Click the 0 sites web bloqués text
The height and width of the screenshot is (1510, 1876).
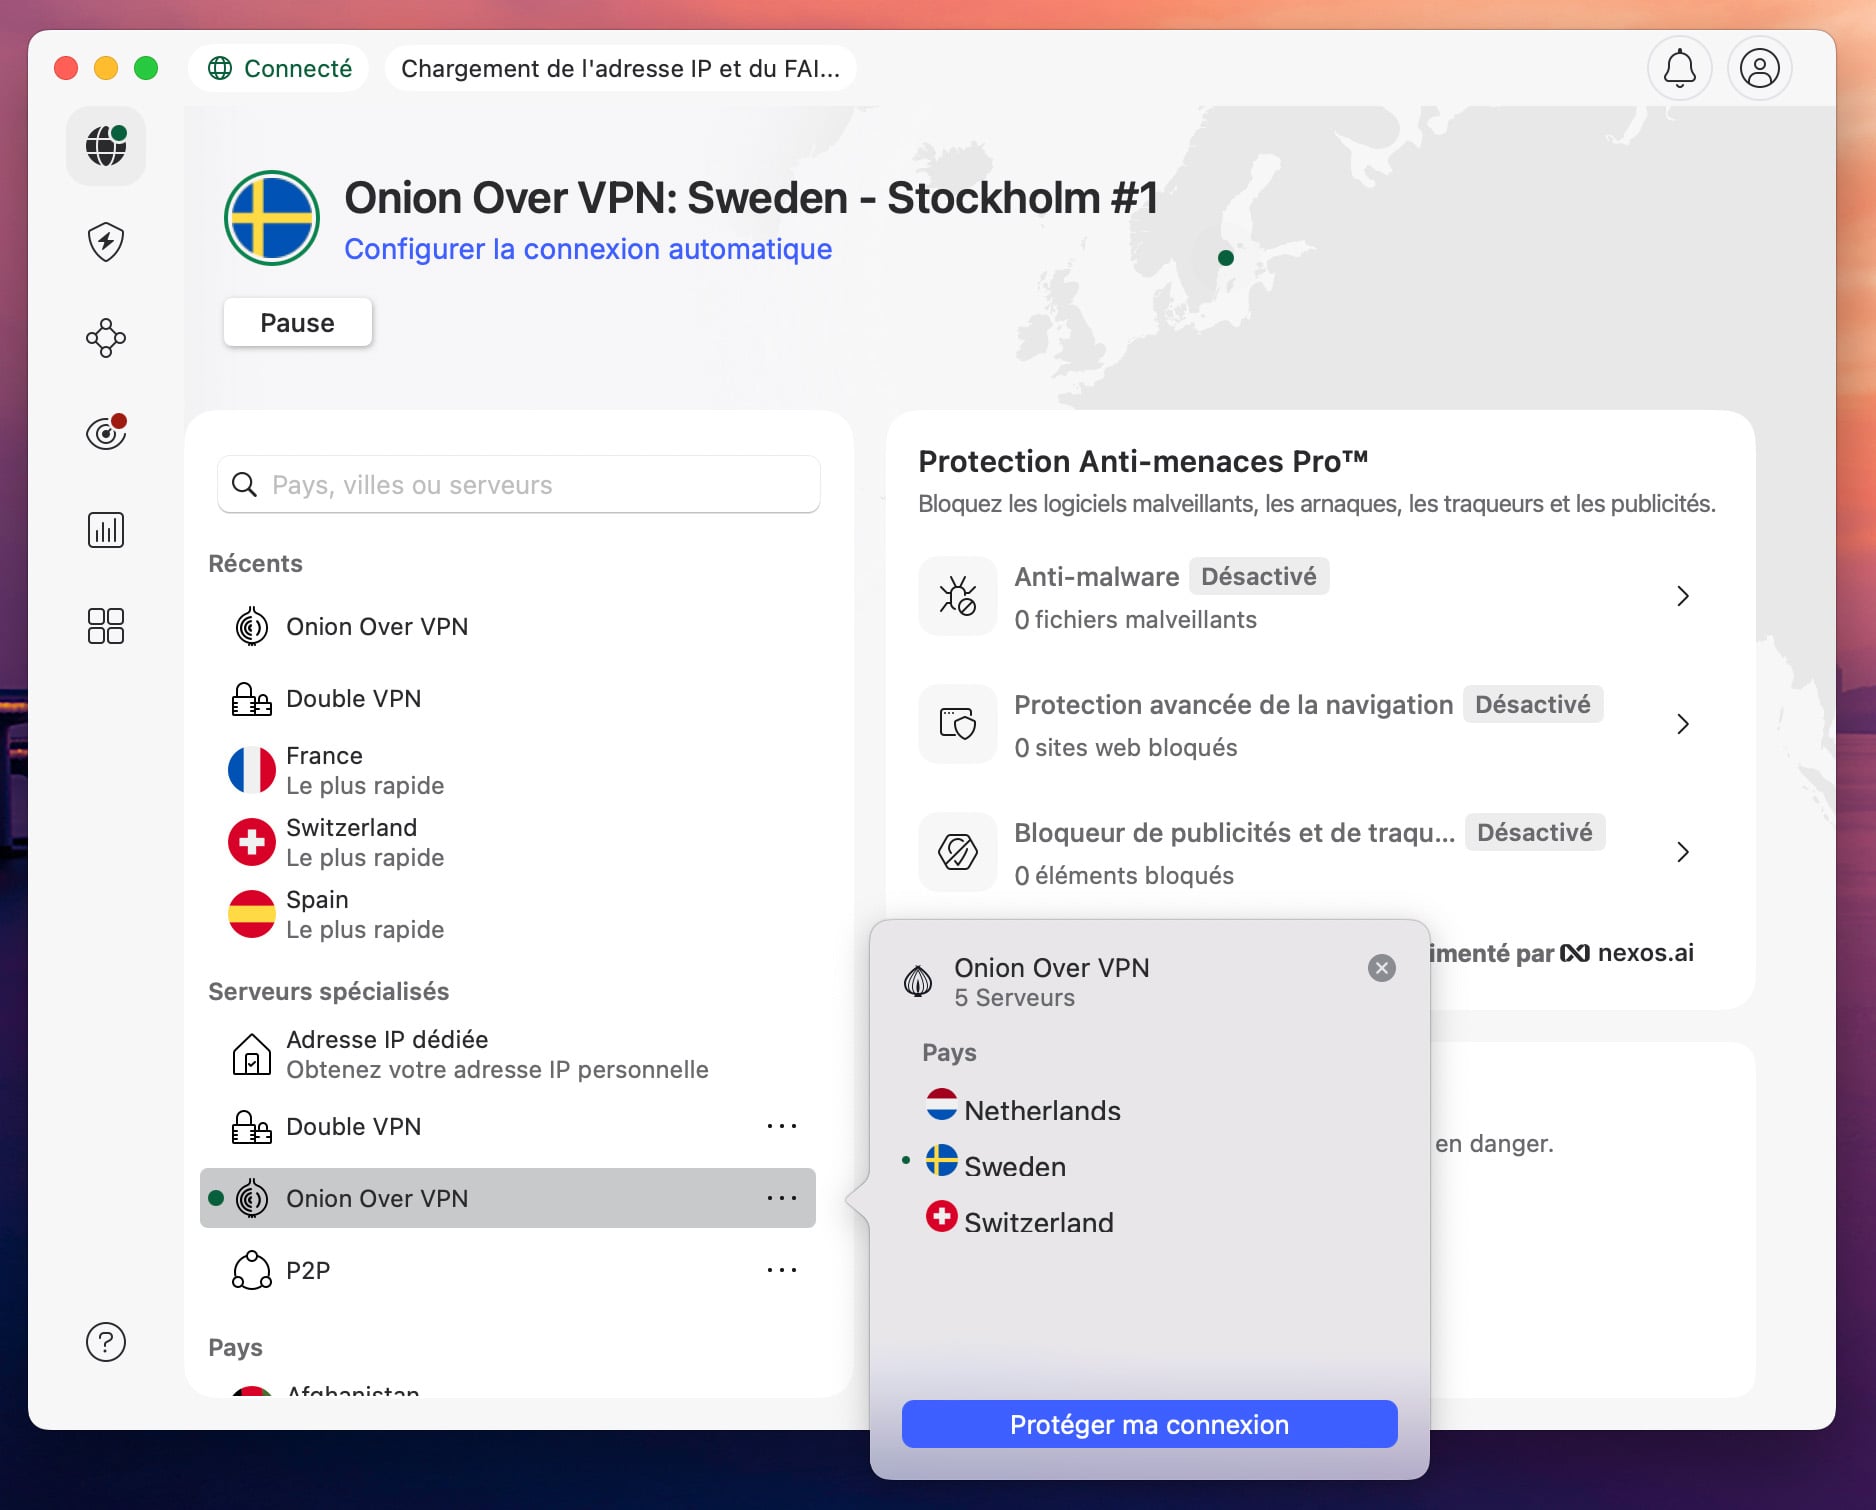pyautogui.click(x=1125, y=748)
